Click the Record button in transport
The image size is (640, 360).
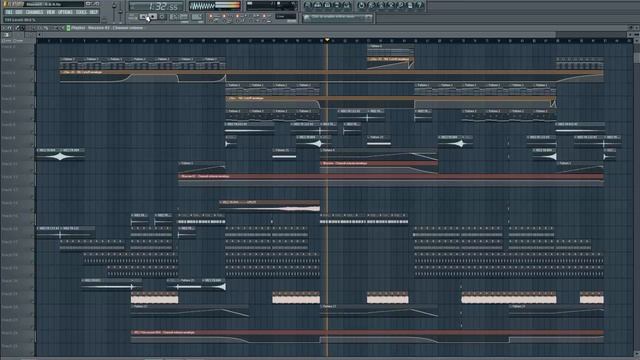pos(162,17)
